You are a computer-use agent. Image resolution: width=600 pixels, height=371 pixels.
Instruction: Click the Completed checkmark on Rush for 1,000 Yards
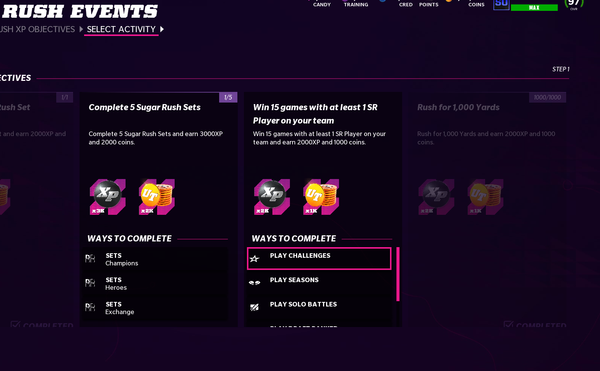[x=508, y=324]
